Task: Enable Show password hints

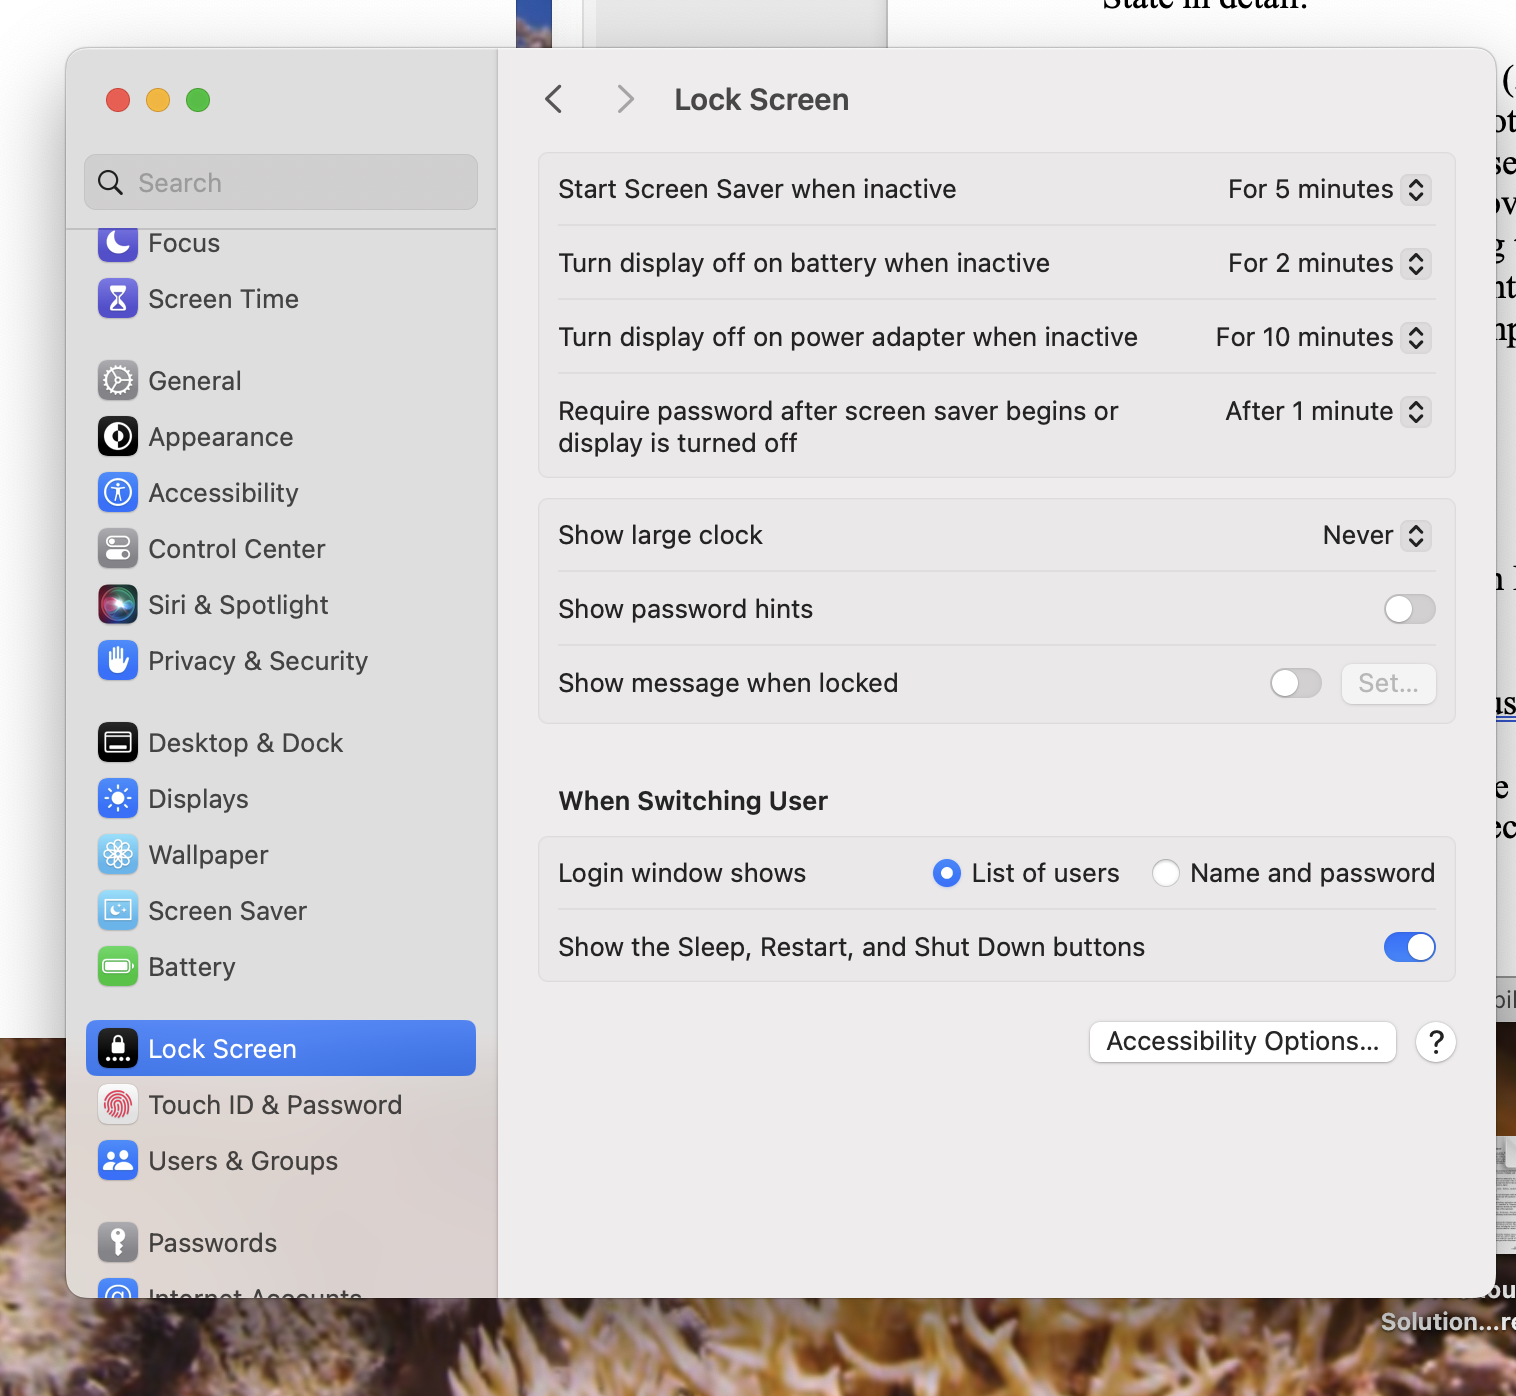Action: (x=1409, y=609)
